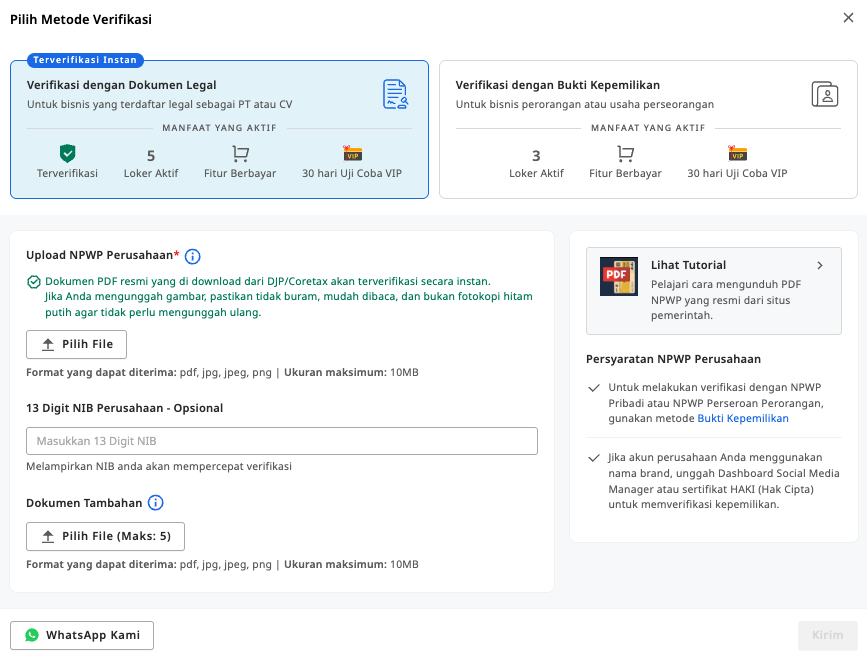
Task: Focus the 13 Digit NIB input field
Action: [x=282, y=441]
